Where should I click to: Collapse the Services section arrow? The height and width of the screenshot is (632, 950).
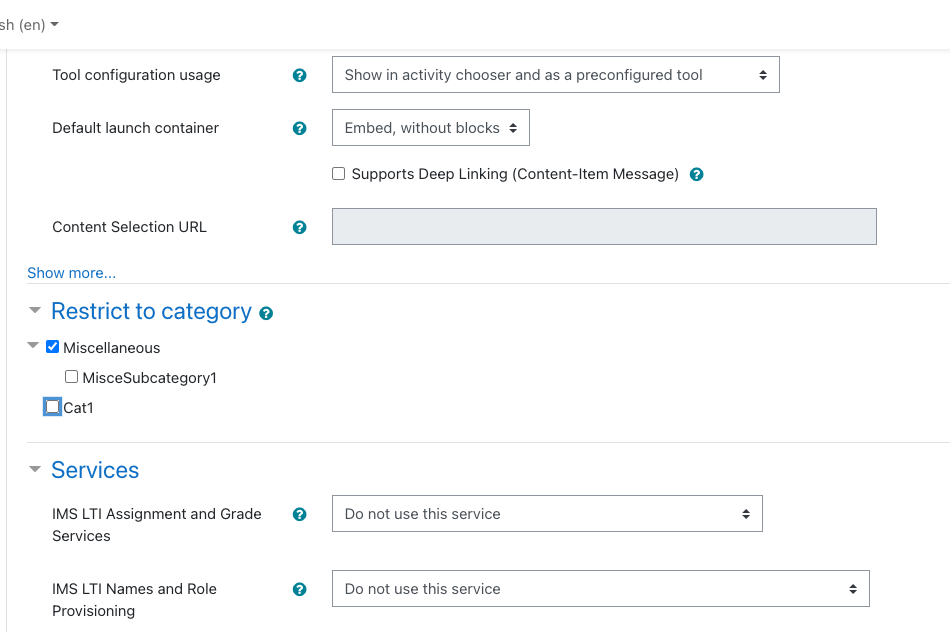coord(35,469)
